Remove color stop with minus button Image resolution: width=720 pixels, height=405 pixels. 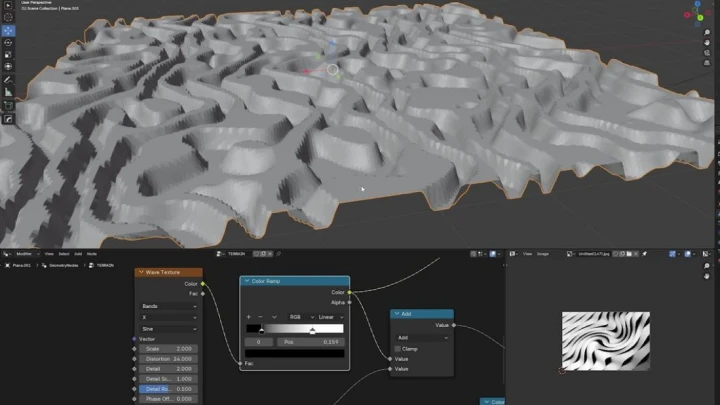(260, 317)
